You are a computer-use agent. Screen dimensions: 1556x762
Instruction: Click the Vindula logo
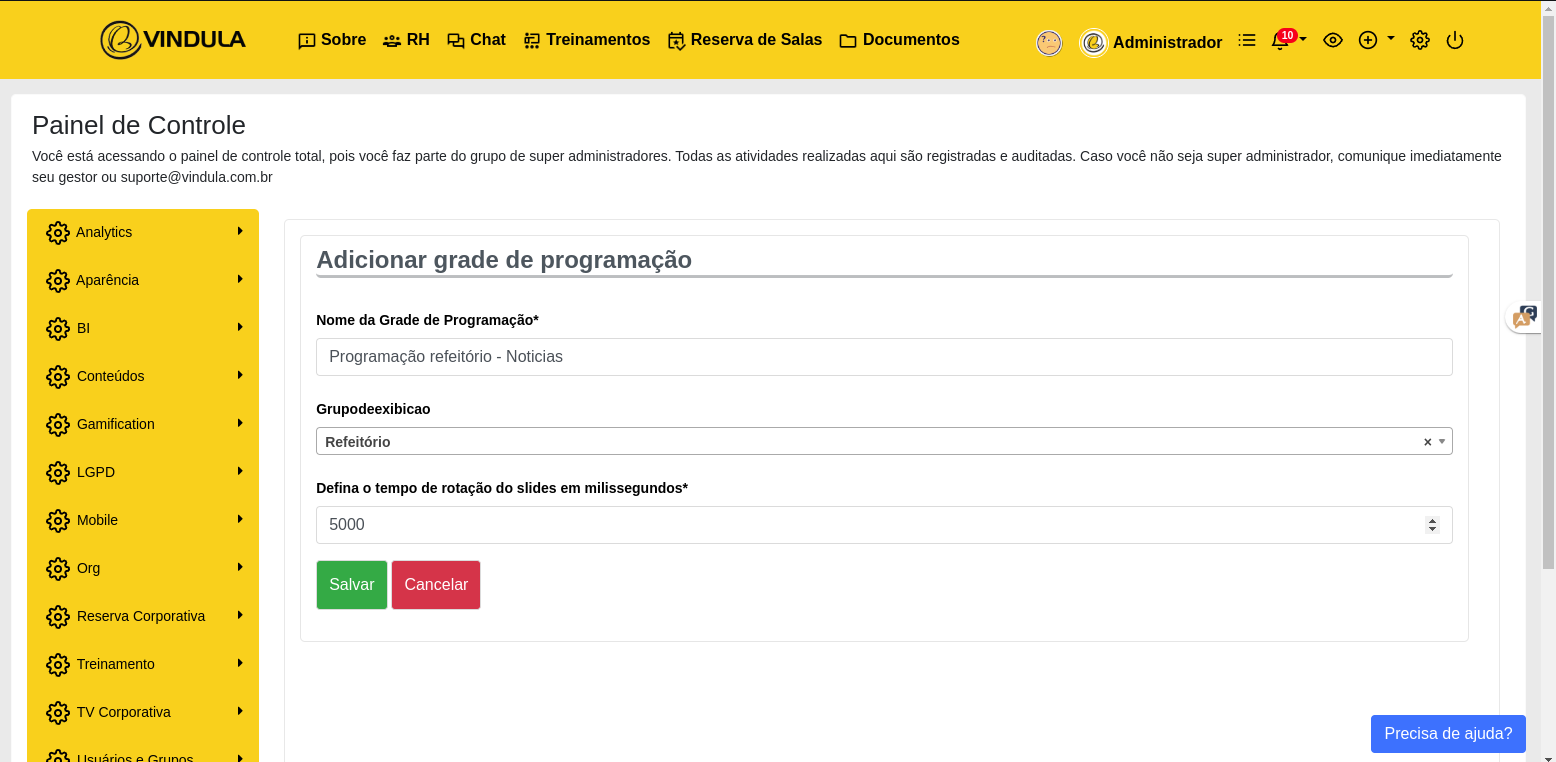[173, 40]
